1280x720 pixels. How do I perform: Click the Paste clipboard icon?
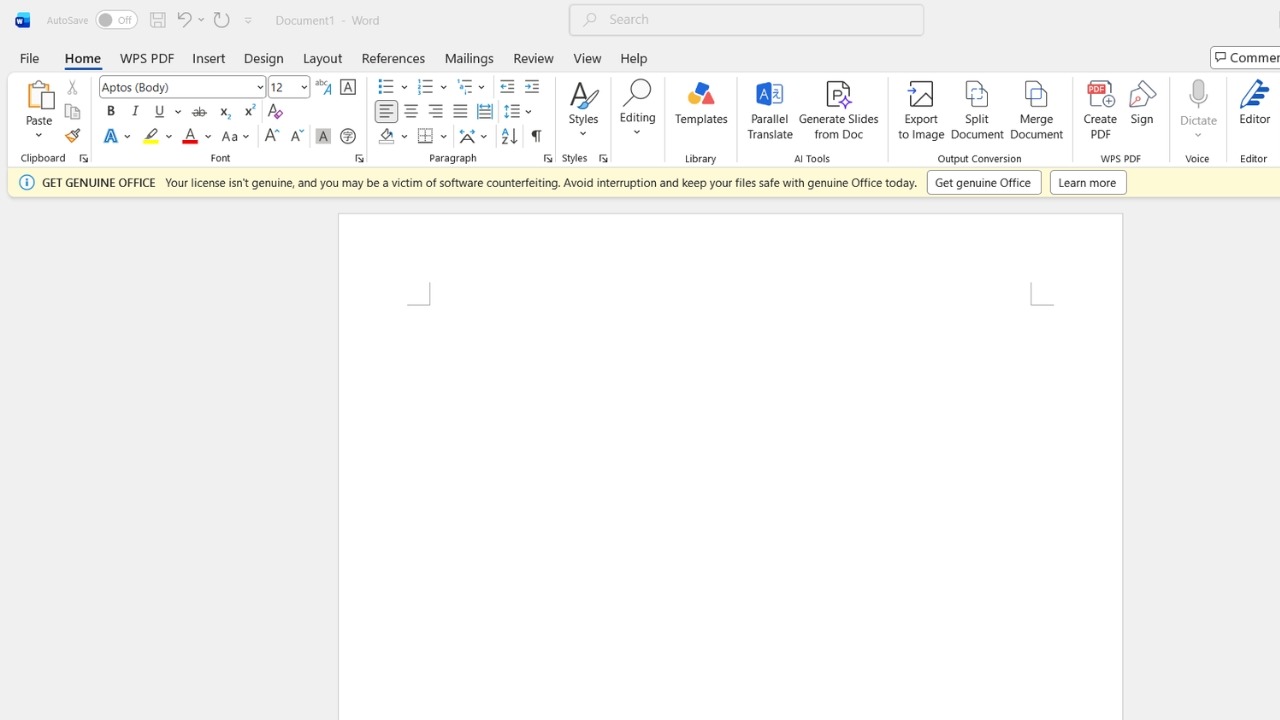[39, 96]
